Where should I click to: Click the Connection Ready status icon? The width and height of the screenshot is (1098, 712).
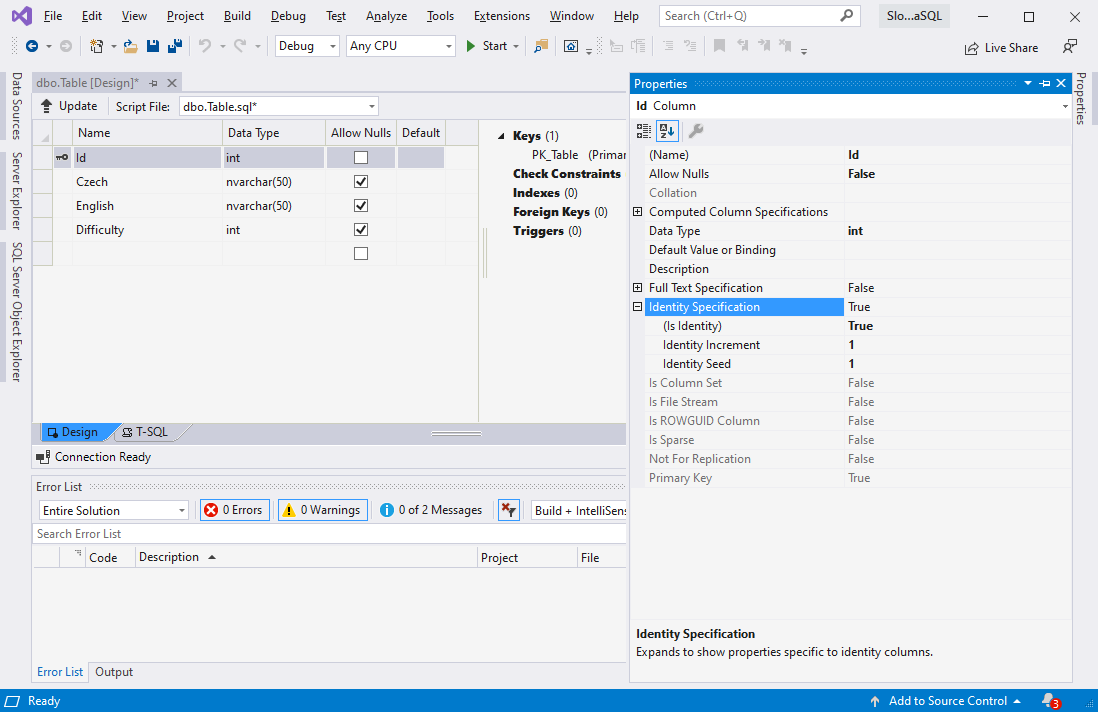click(43, 457)
